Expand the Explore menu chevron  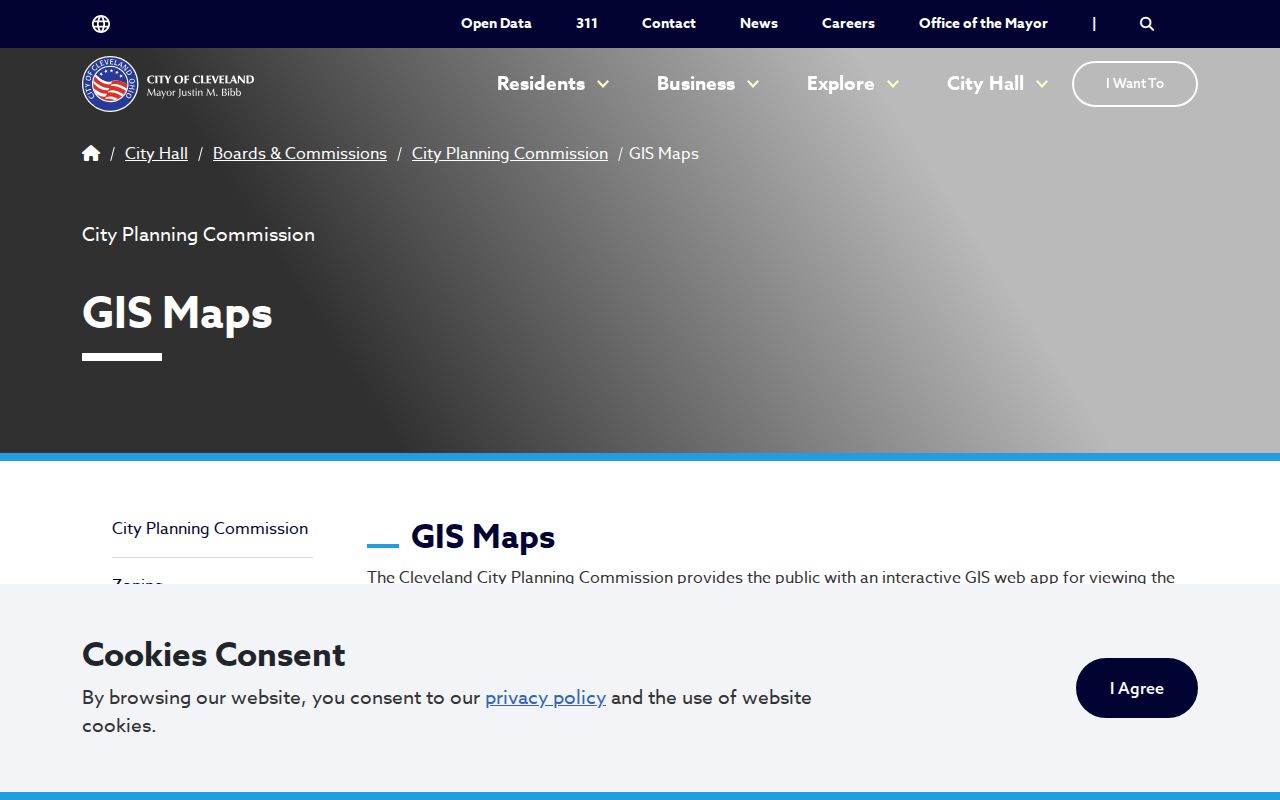tap(893, 84)
